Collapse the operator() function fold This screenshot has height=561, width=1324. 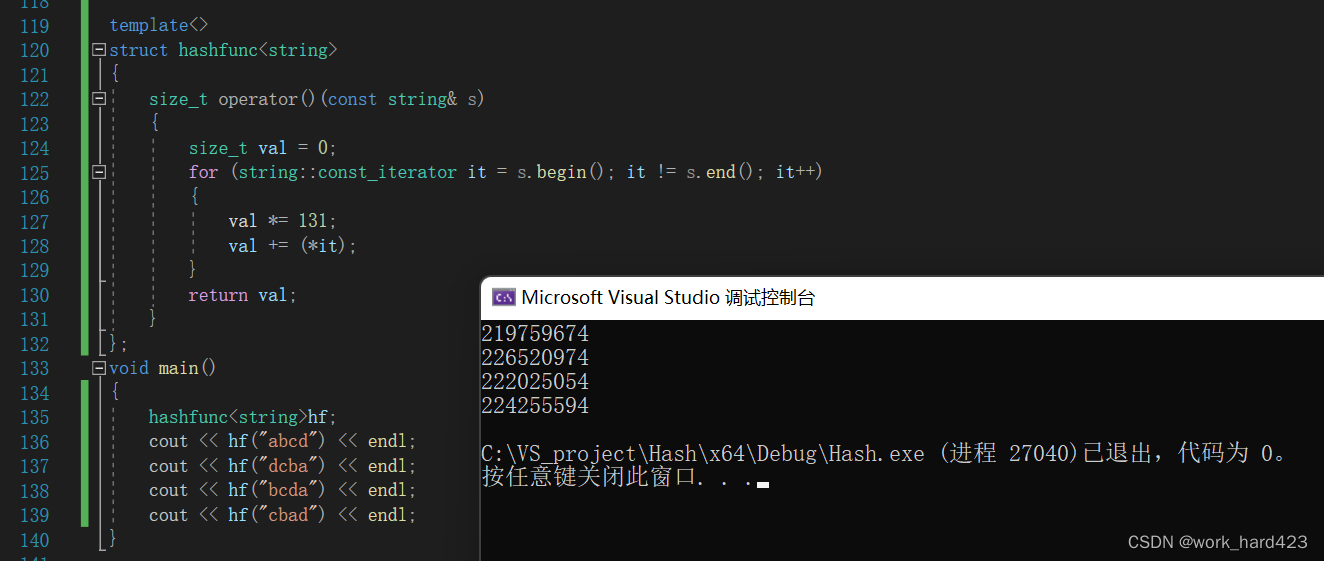click(99, 99)
